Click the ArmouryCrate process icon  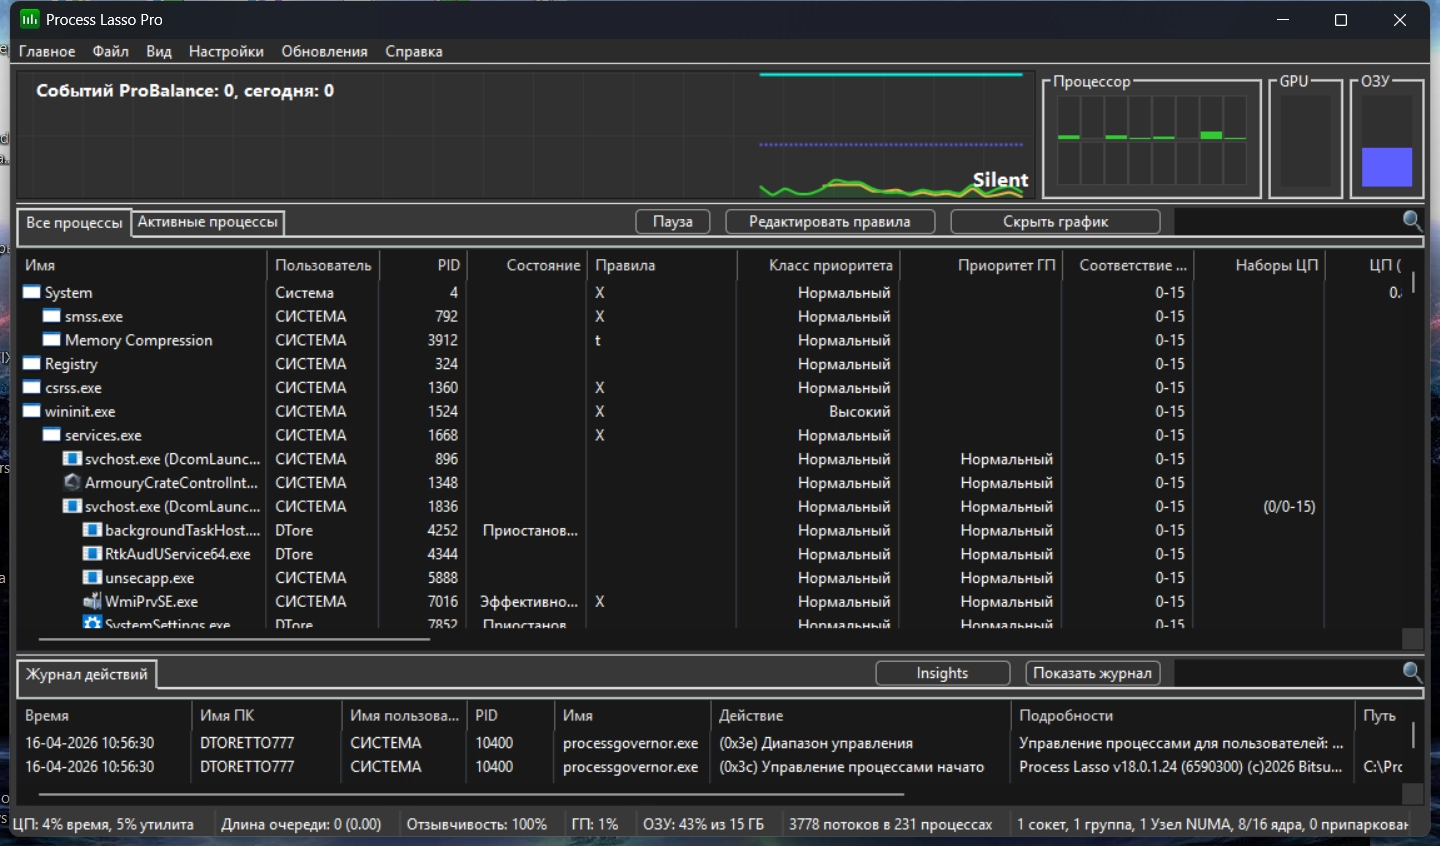click(x=72, y=483)
